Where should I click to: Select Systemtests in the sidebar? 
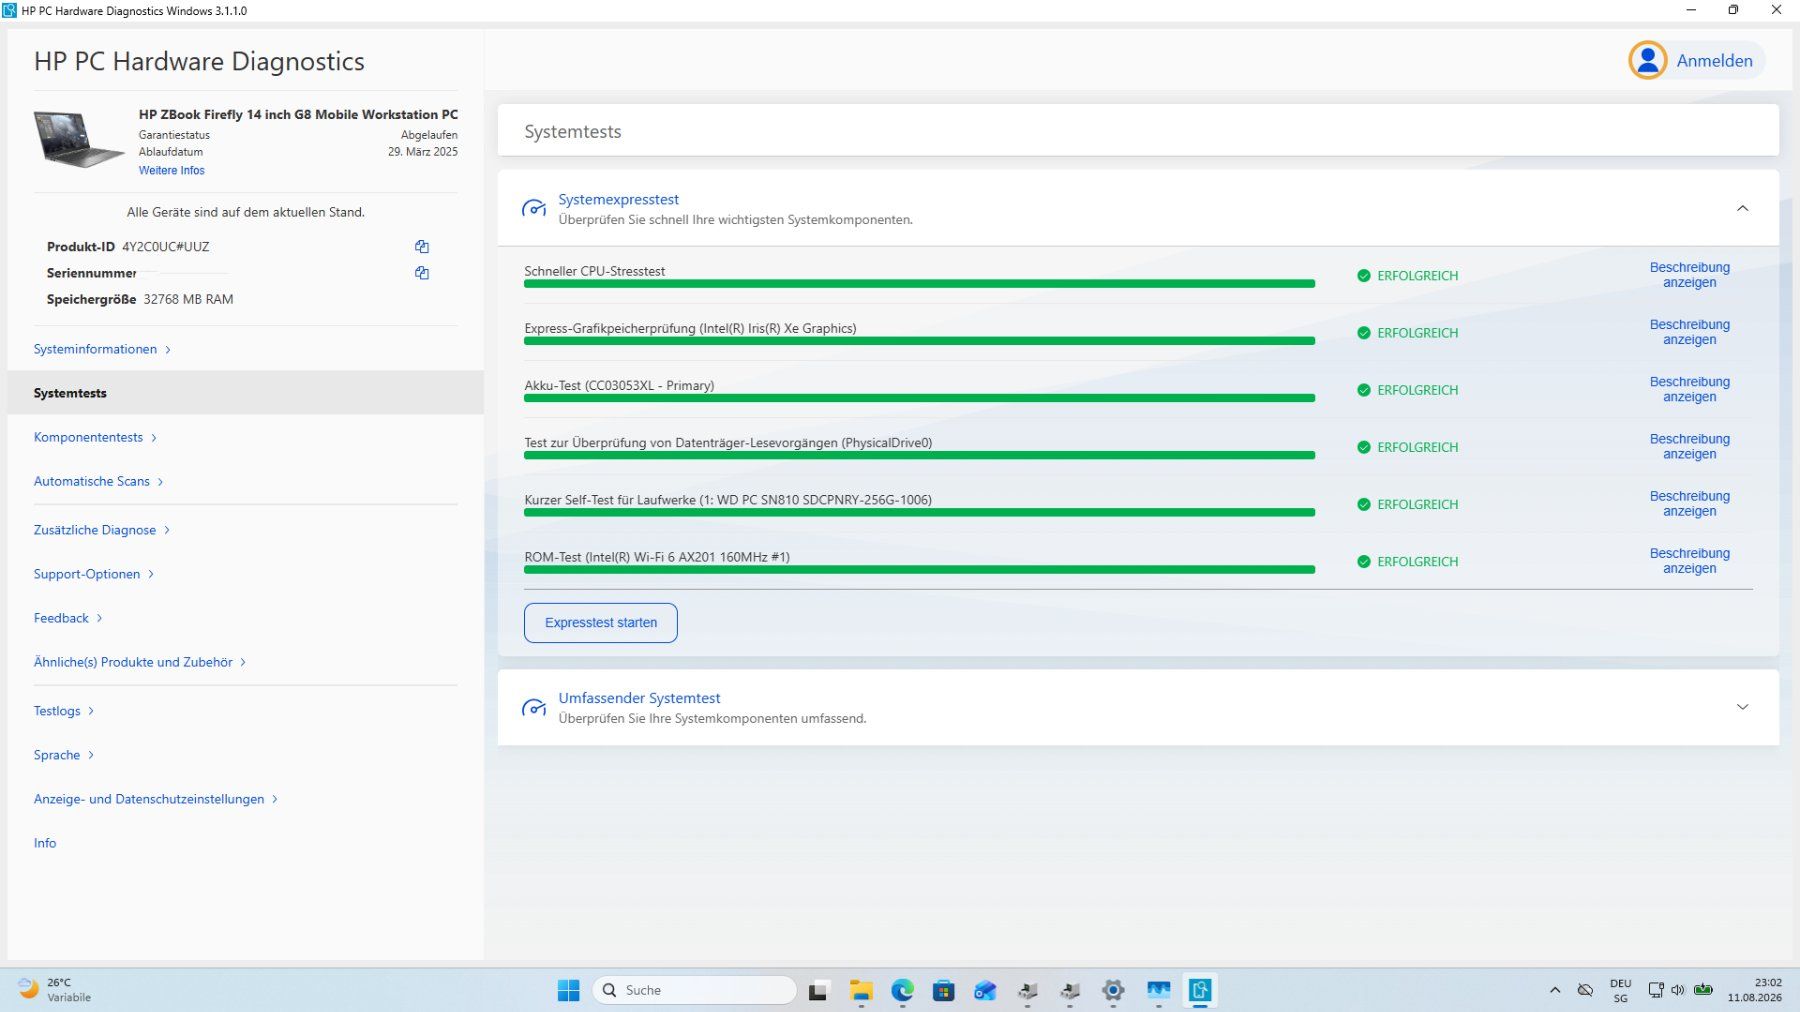click(245, 393)
